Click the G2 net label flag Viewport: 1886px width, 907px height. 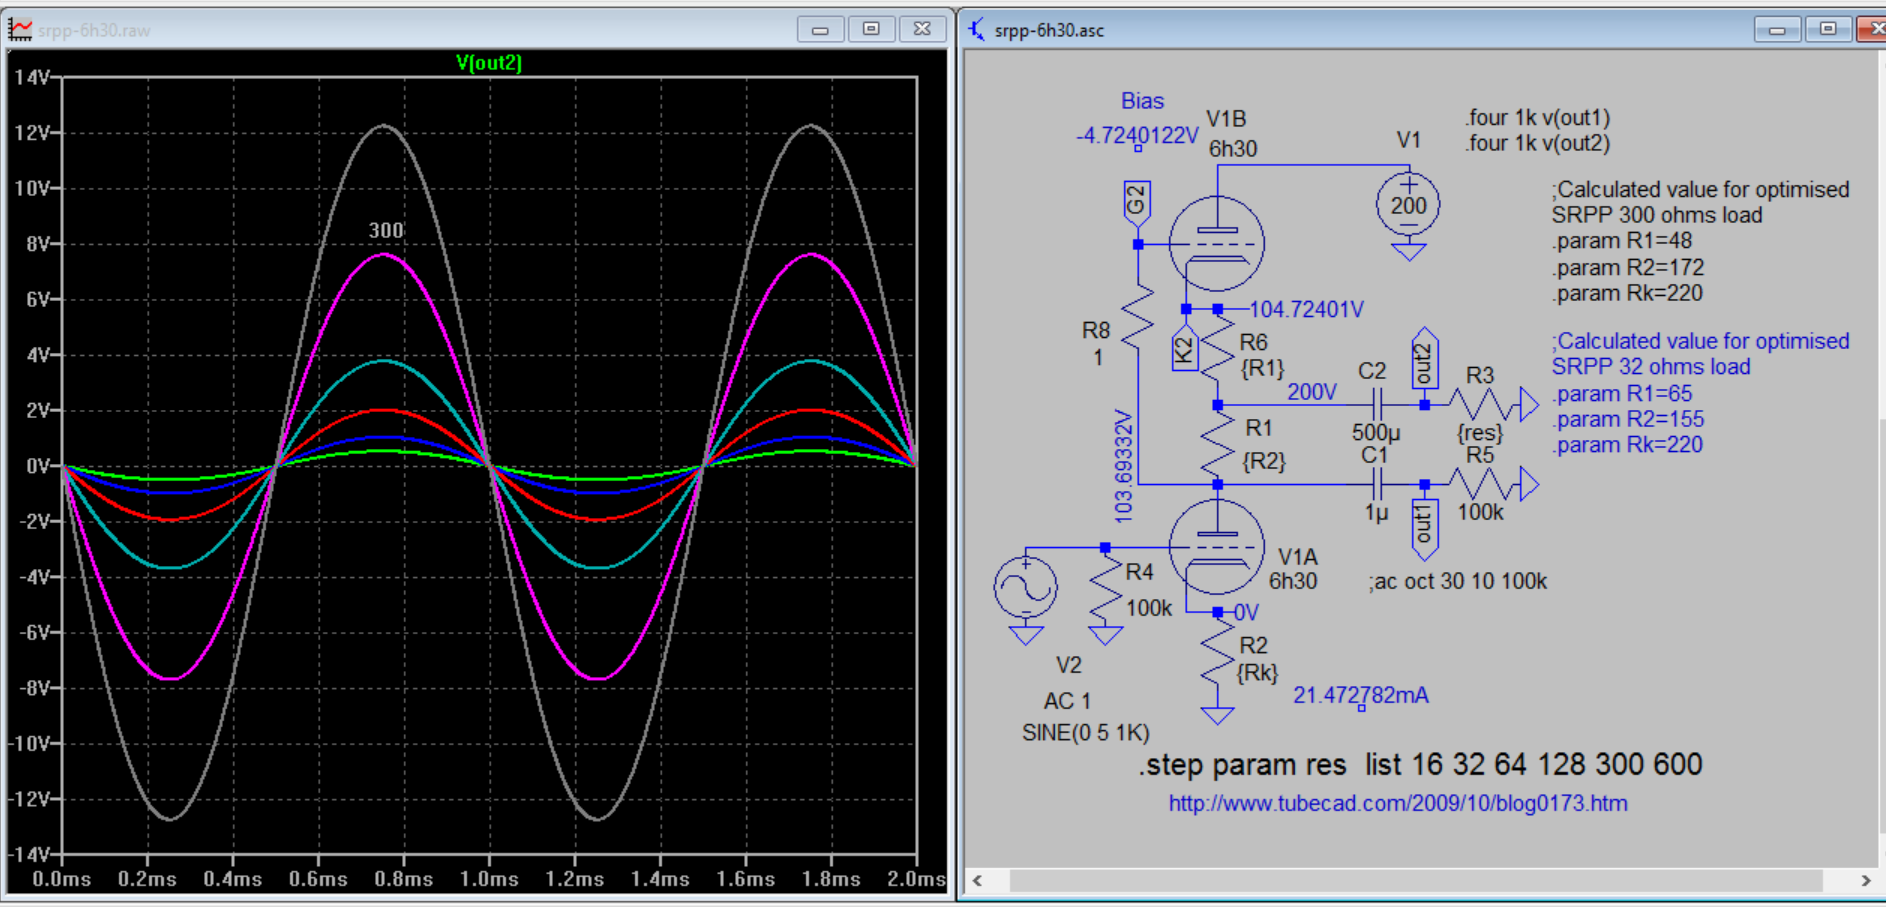(x=1138, y=203)
